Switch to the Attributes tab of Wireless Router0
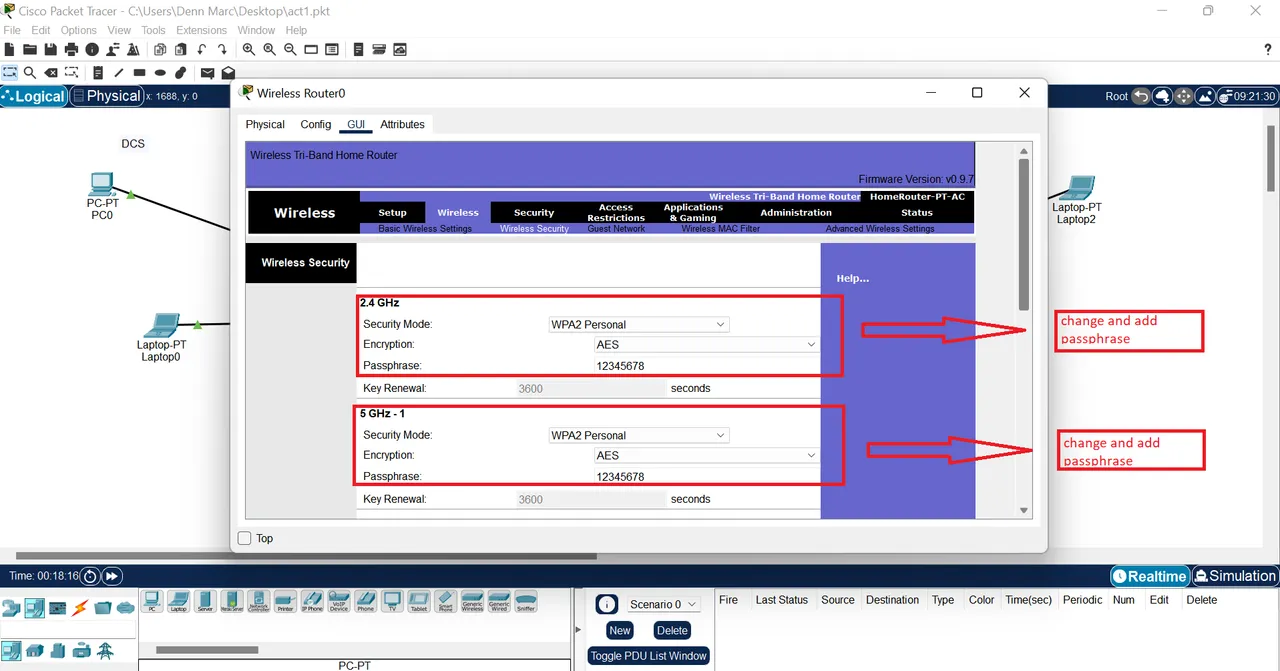 [x=402, y=124]
